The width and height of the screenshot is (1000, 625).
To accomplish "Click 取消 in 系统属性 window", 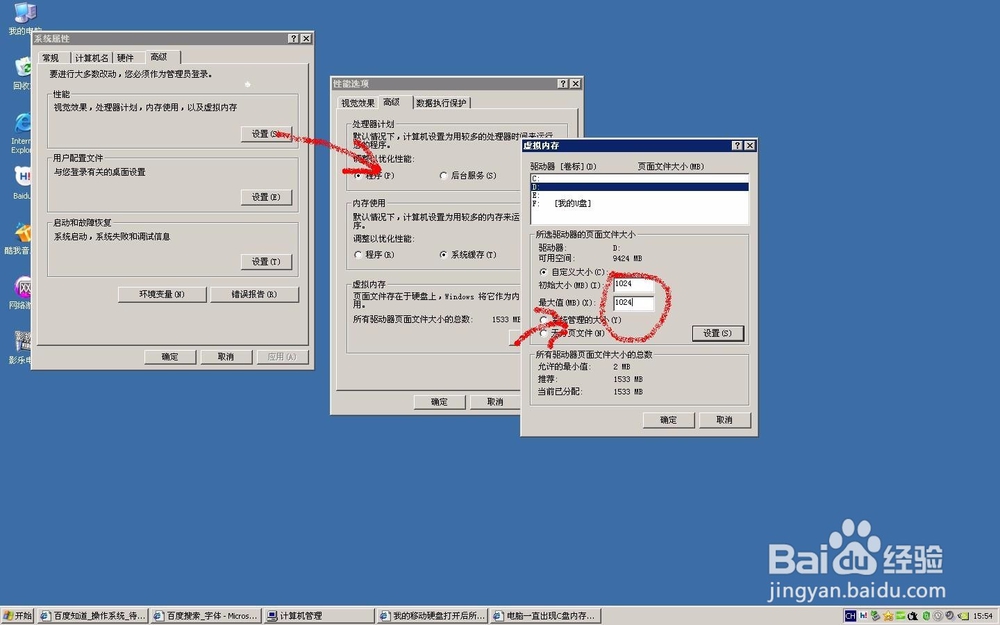I will [x=226, y=357].
